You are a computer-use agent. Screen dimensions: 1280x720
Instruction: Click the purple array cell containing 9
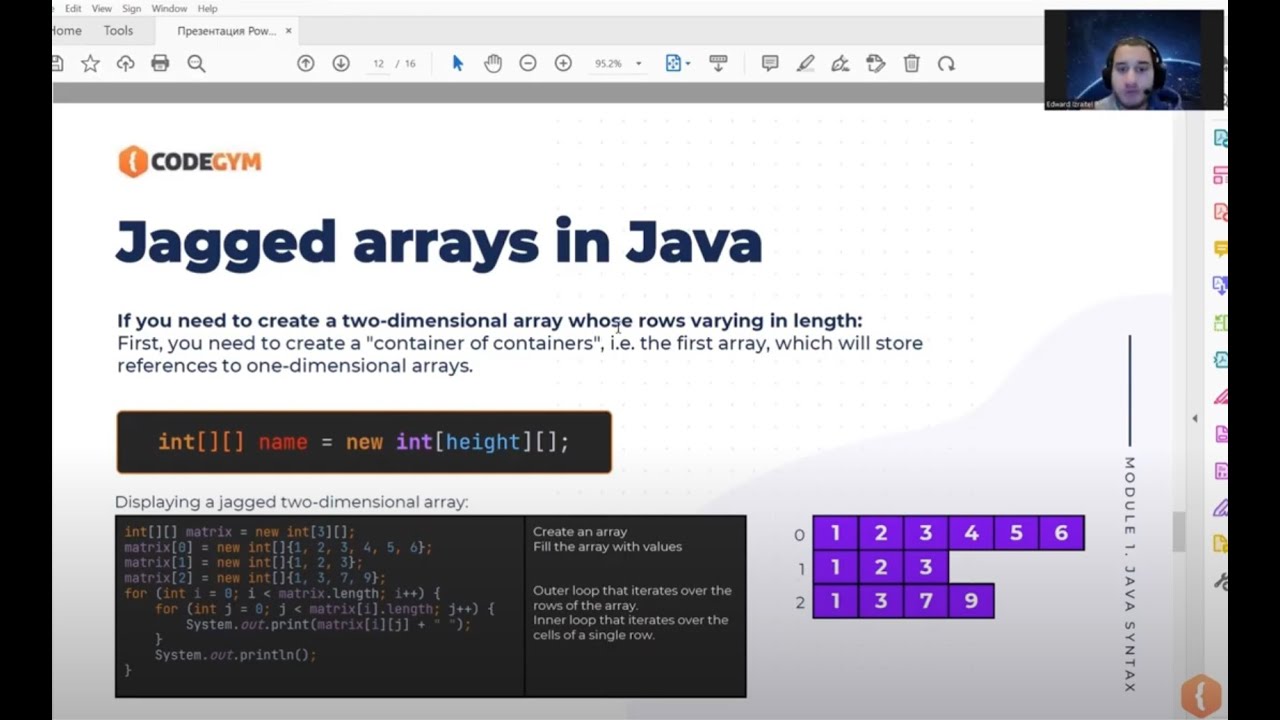[971, 601]
